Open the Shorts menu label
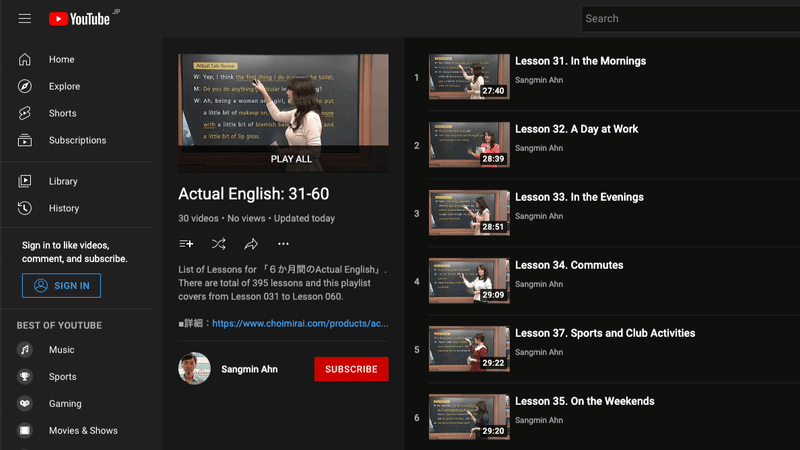 (x=63, y=113)
